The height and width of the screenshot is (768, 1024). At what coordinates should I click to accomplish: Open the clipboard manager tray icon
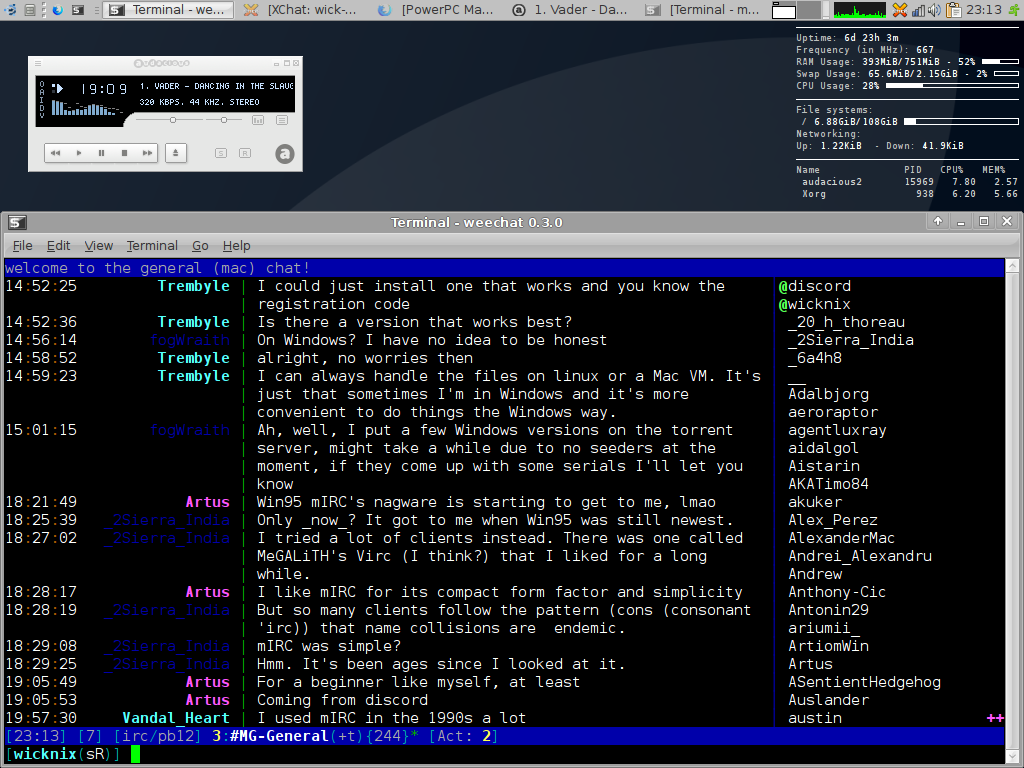[953, 10]
